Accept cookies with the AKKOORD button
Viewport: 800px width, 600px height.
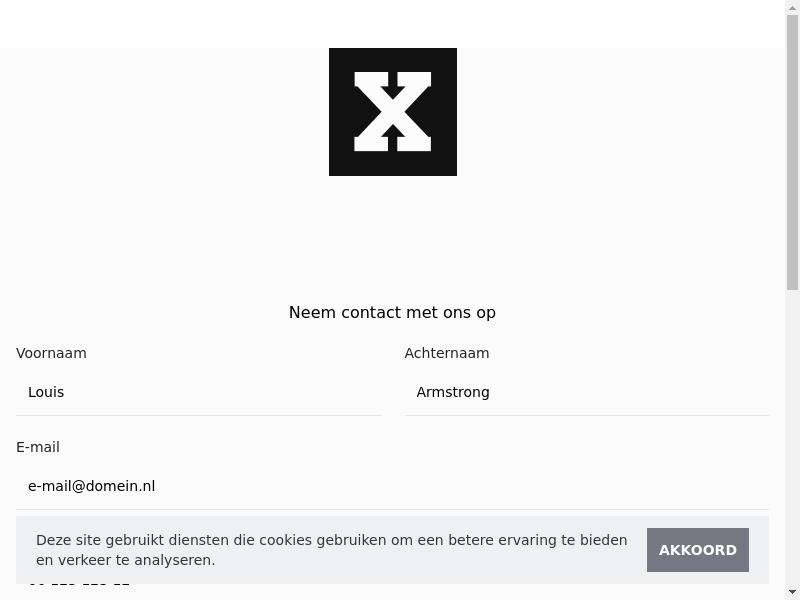click(x=697, y=550)
